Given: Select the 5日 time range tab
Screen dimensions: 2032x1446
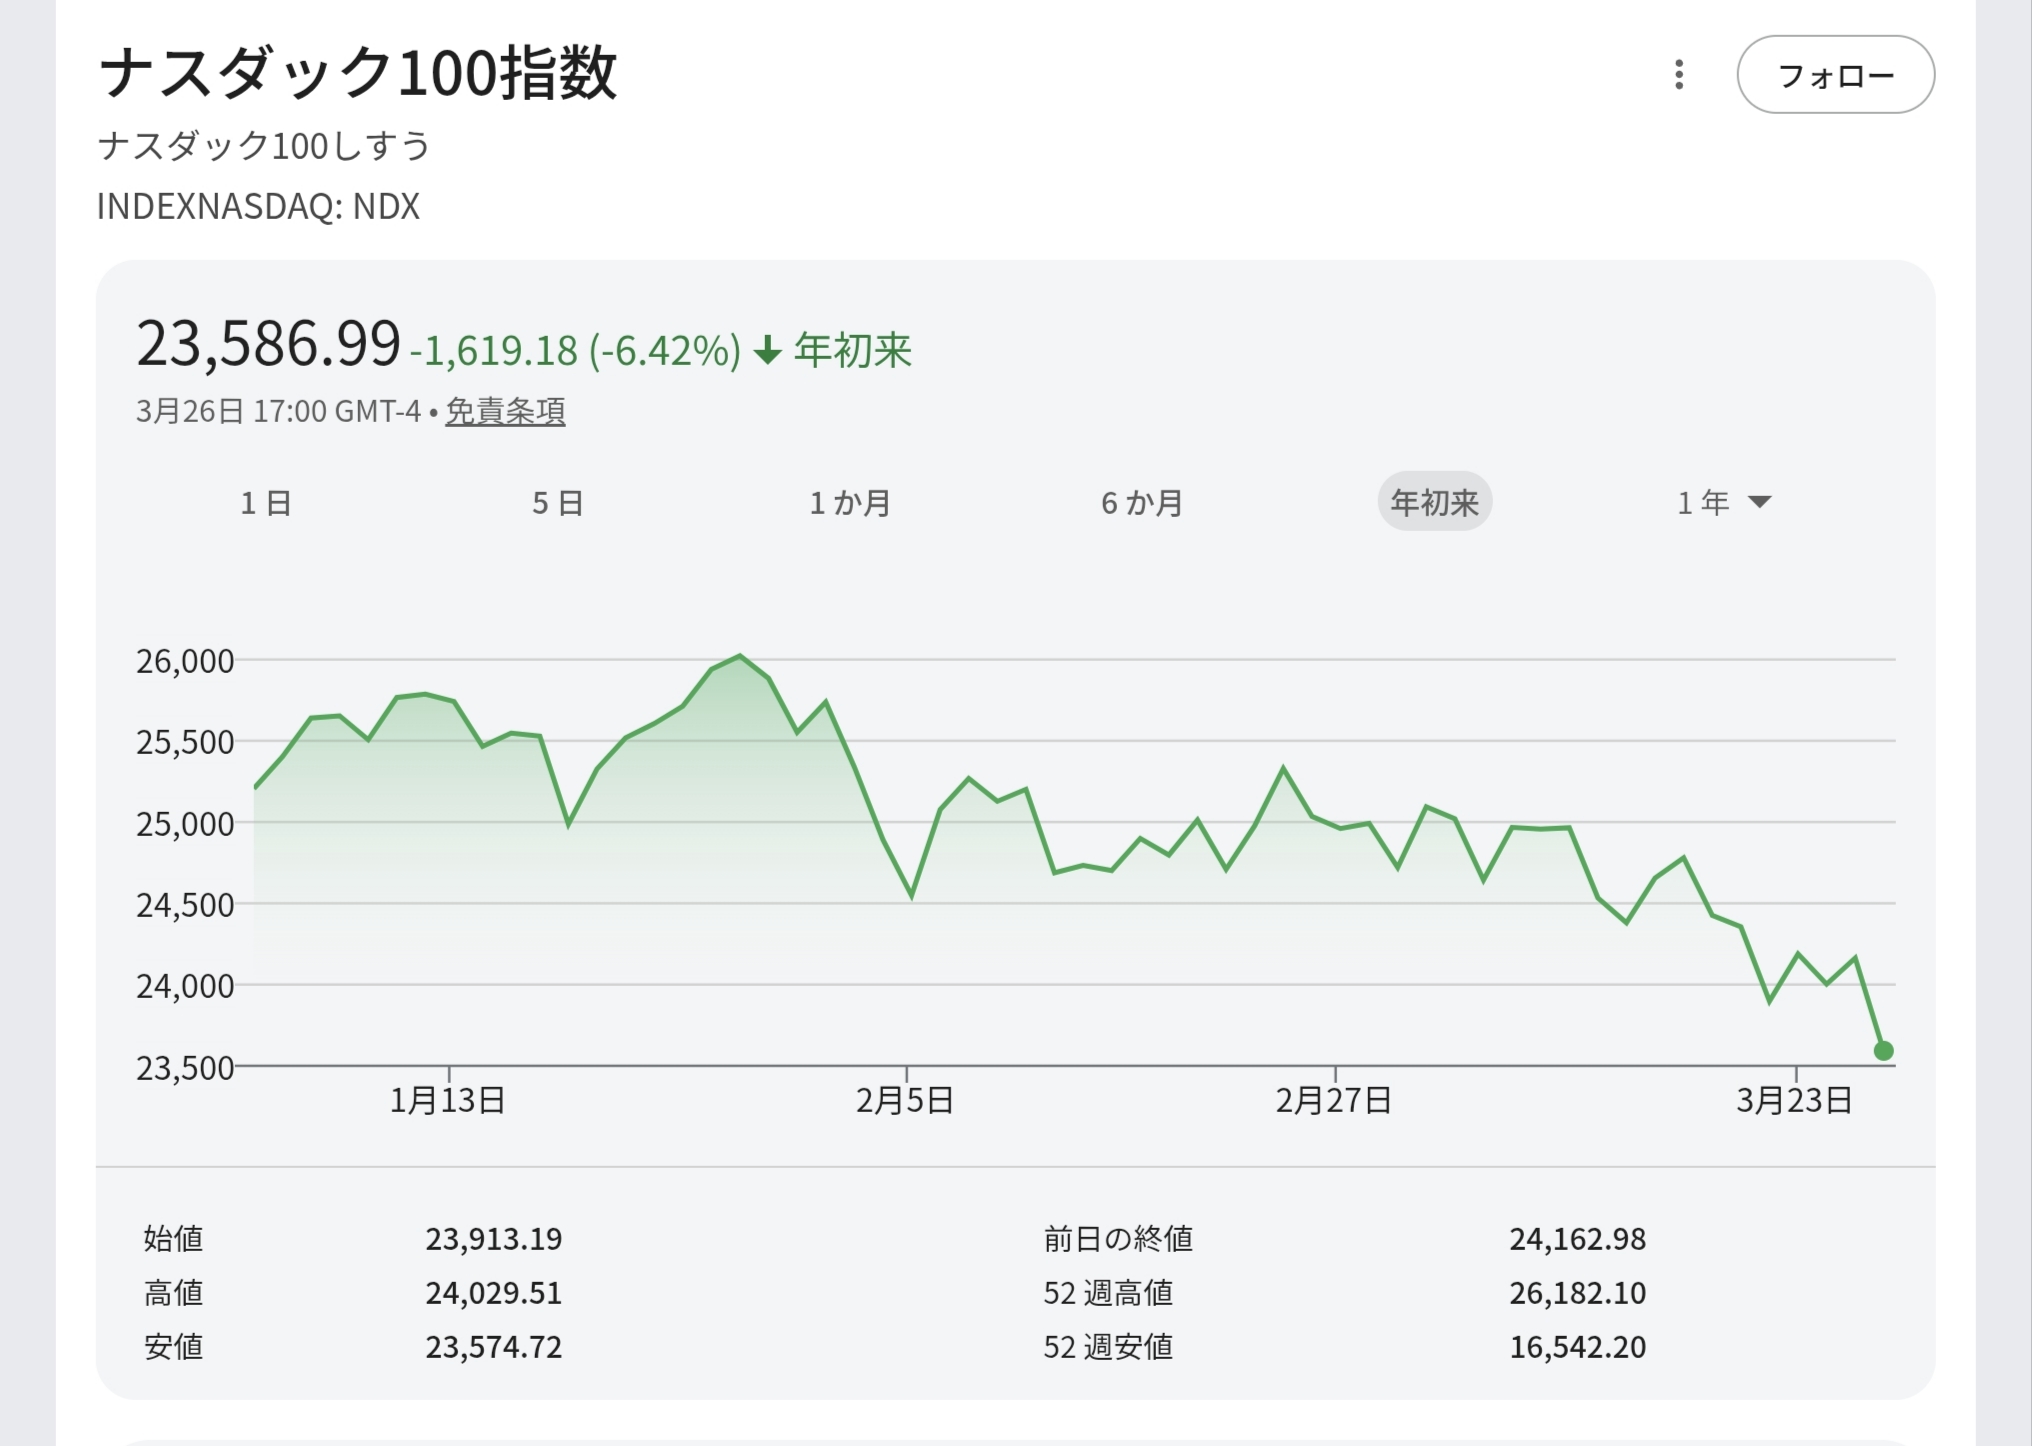Looking at the screenshot, I should [x=558, y=502].
